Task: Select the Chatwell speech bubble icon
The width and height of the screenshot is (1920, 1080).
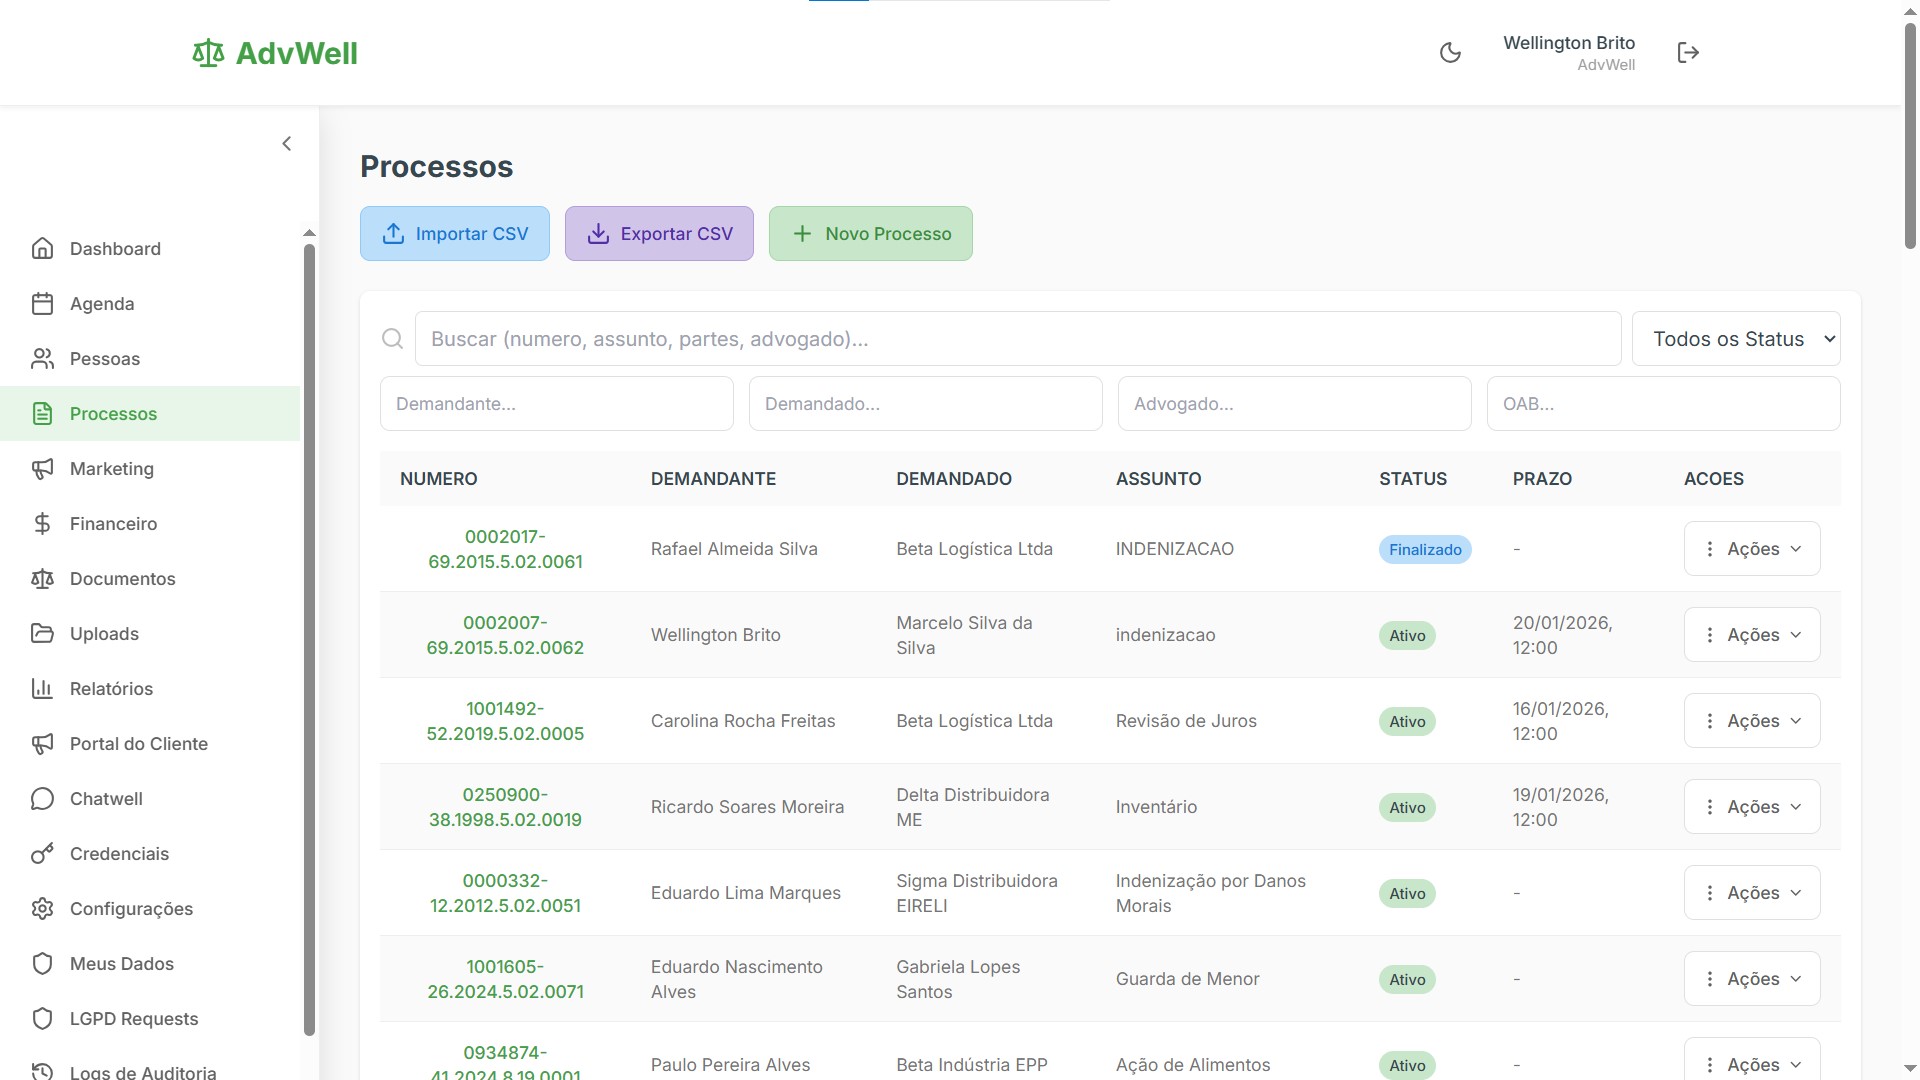Action: point(42,798)
